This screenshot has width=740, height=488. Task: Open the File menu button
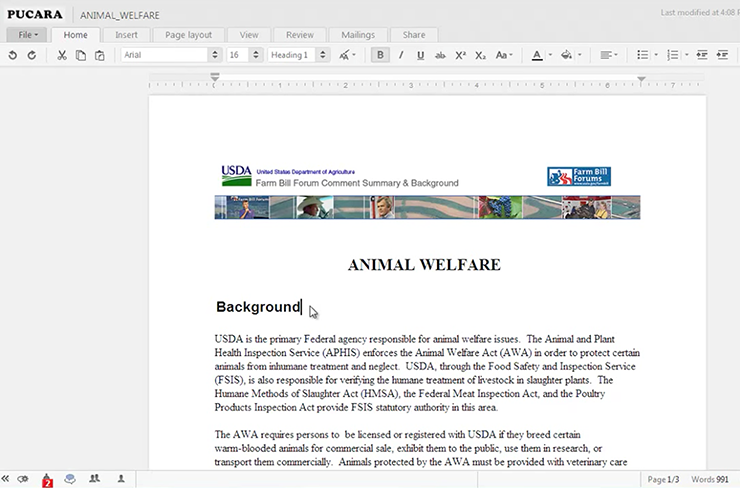pos(28,35)
